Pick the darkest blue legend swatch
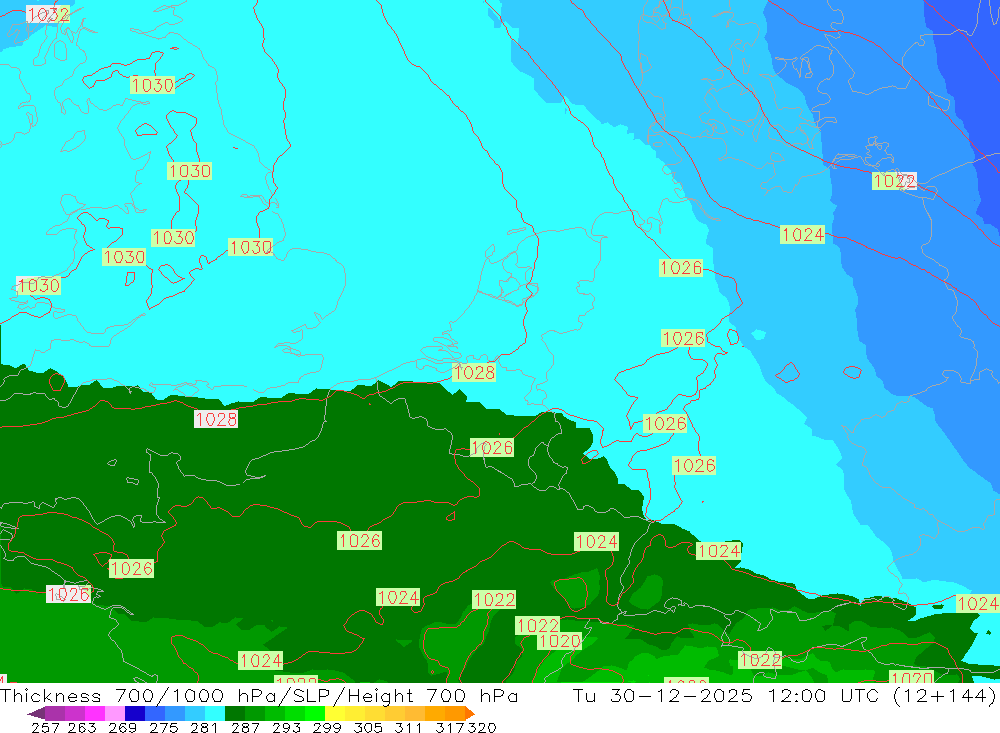Image resolution: width=1000 pixels, height=733 pixels. [135, 713]
